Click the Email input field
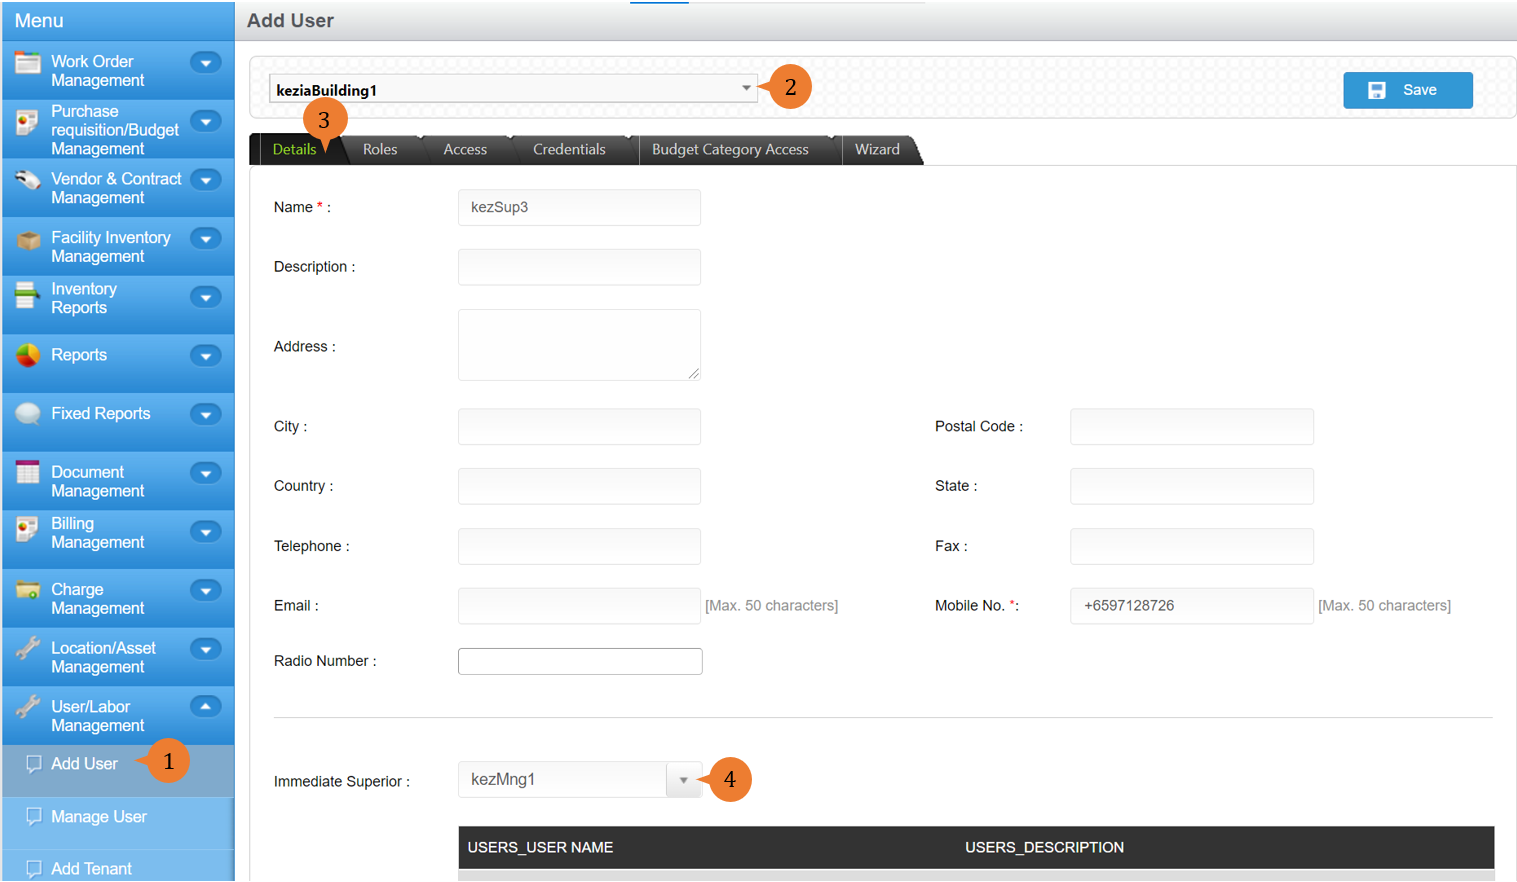This screenshot has height=882, width=1517. pyautogui.click(x=579, y=606)
